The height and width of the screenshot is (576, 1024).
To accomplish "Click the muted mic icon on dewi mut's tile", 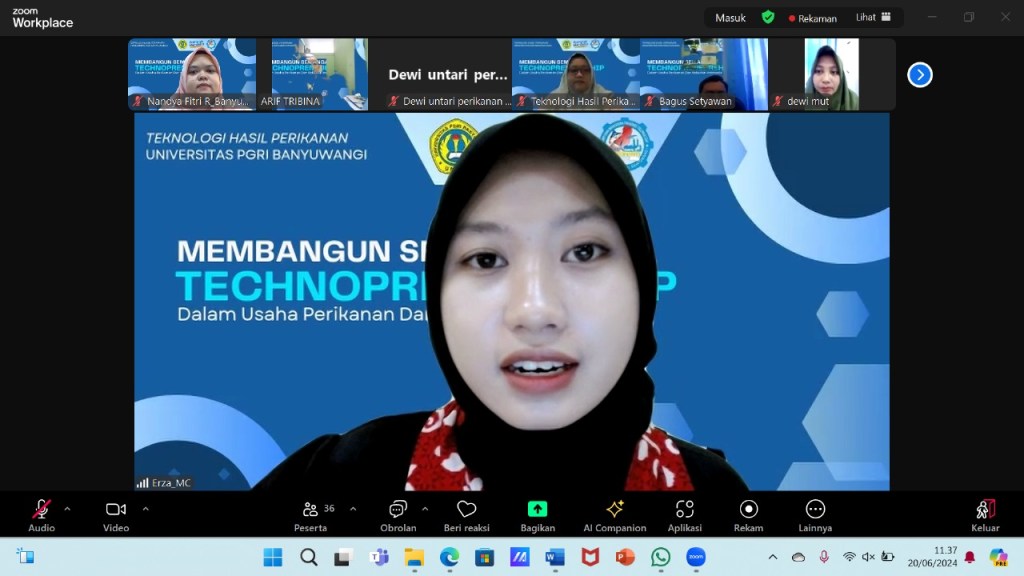I will (779, 101).
